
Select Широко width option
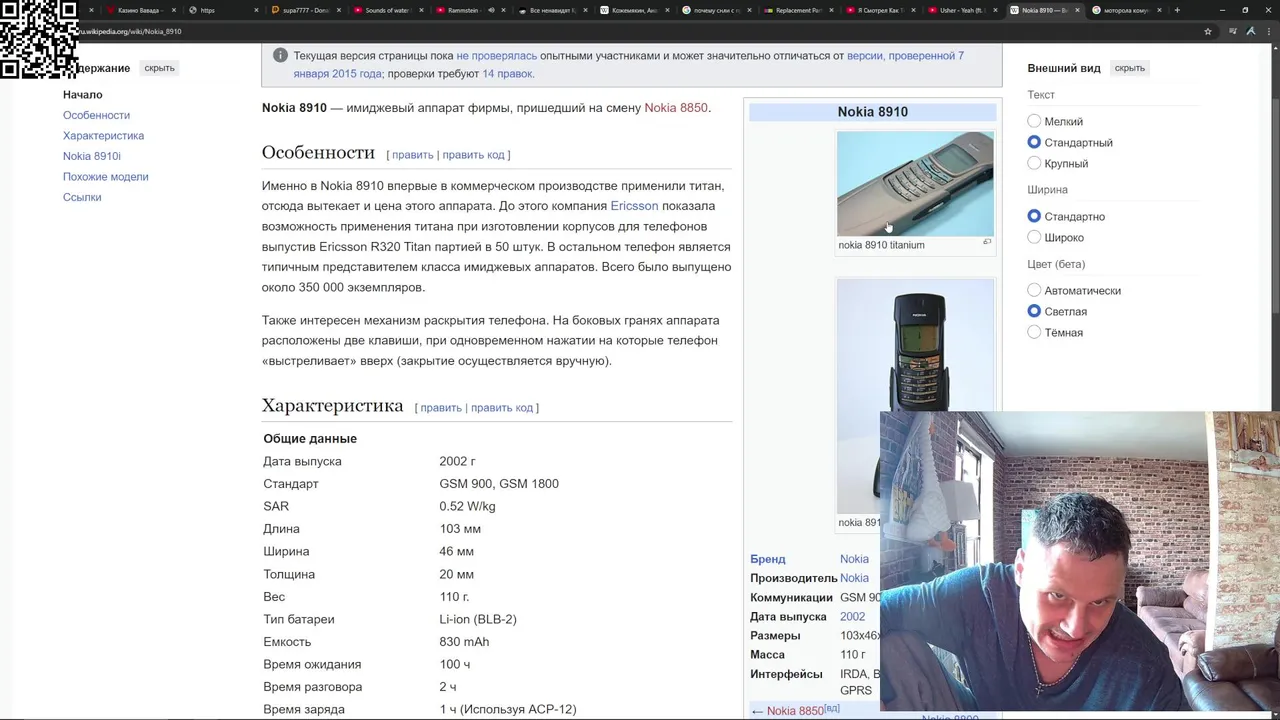click(1034, 237)
